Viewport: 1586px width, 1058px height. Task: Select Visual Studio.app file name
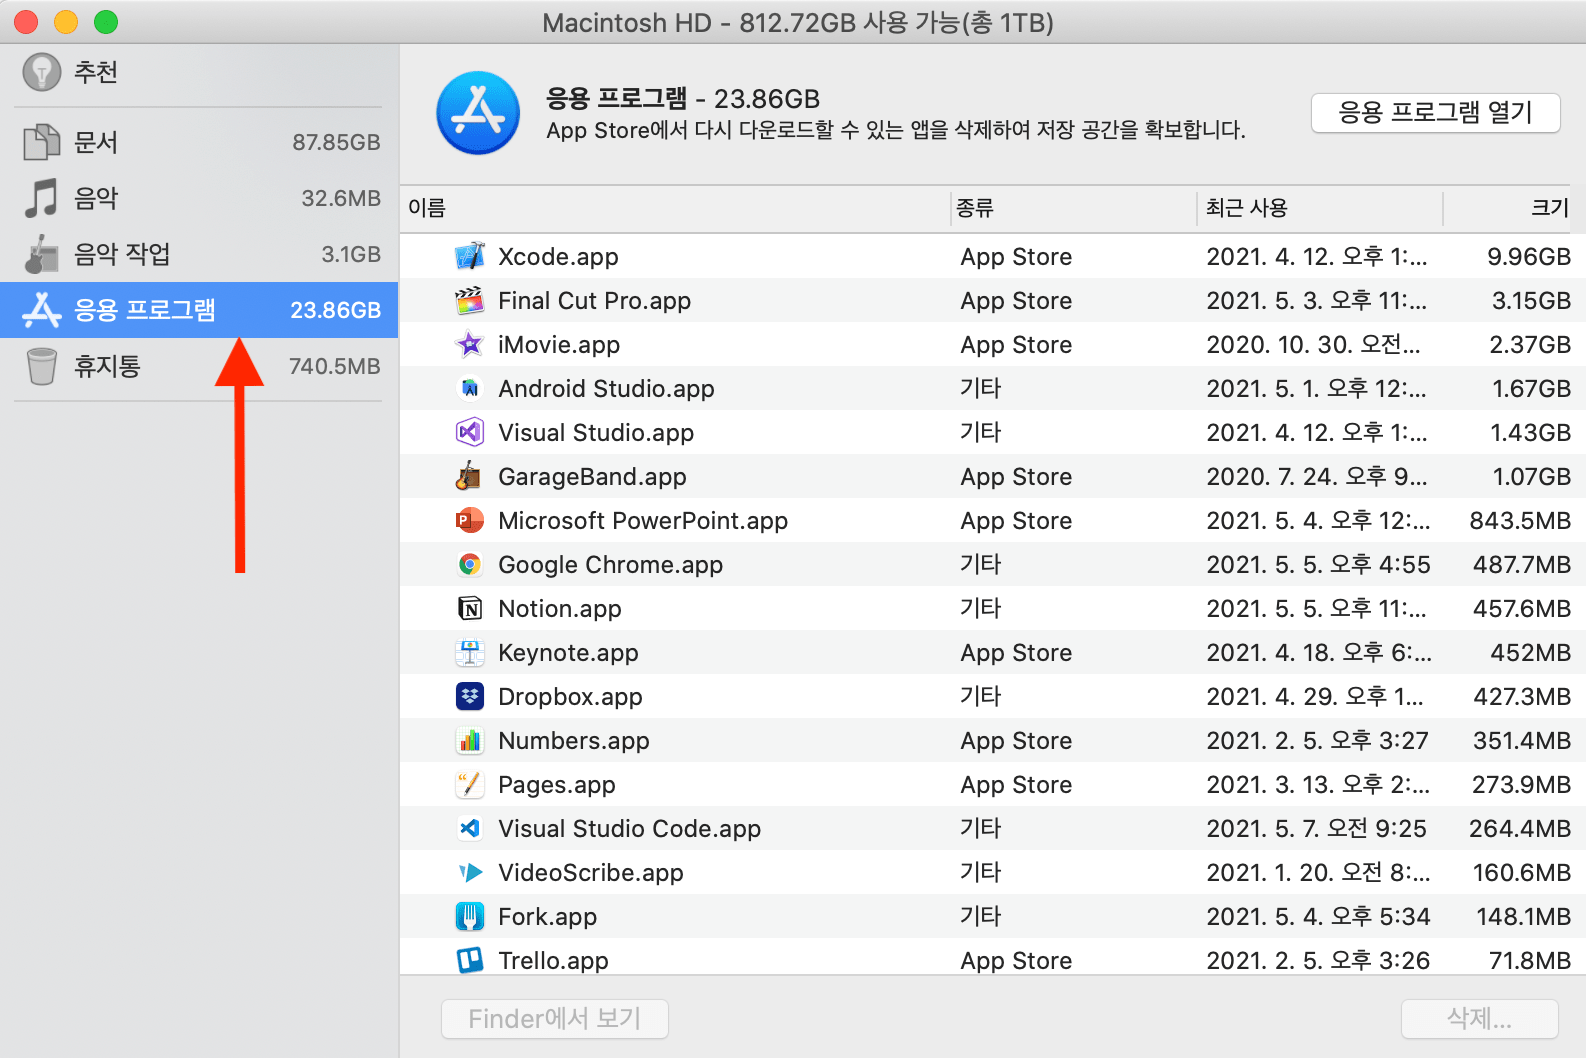(x=596, y=433)
